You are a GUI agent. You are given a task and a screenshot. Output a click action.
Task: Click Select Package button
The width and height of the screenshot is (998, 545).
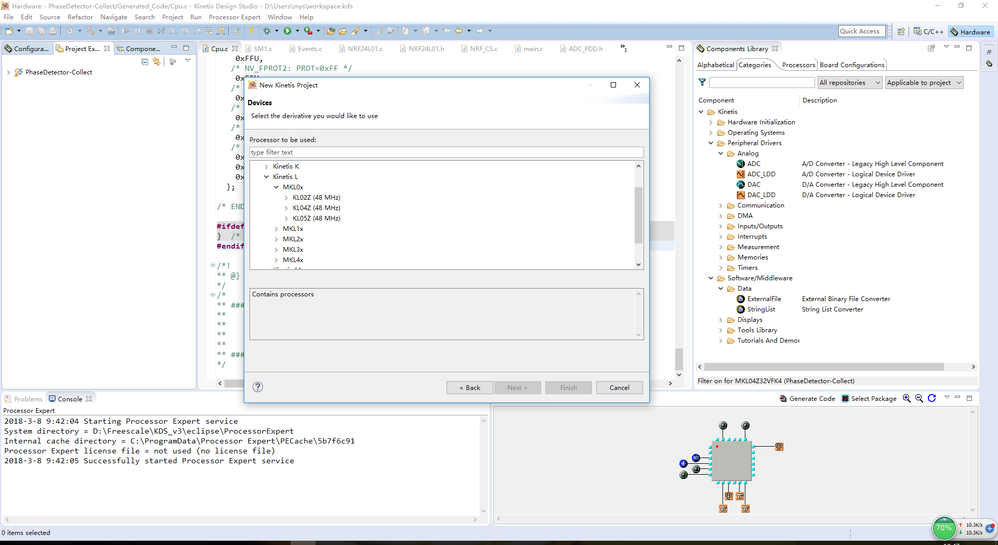click(869, 399)
